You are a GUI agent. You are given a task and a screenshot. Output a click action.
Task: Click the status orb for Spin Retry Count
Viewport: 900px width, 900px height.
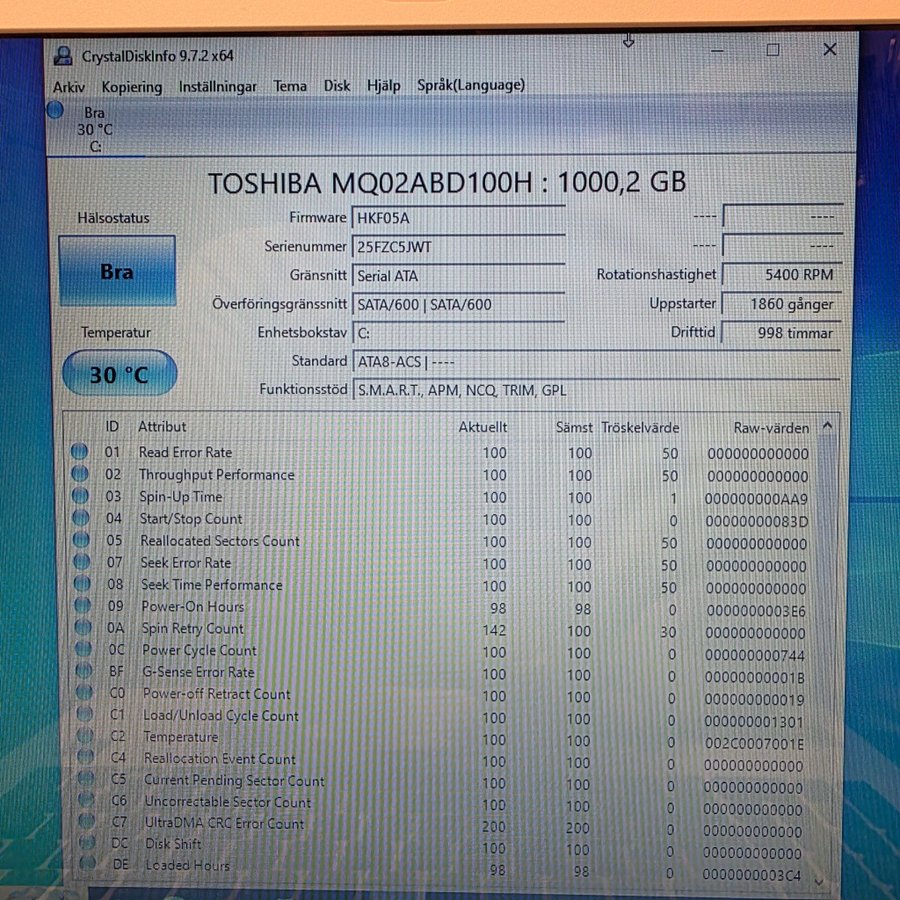pos(81,629)
